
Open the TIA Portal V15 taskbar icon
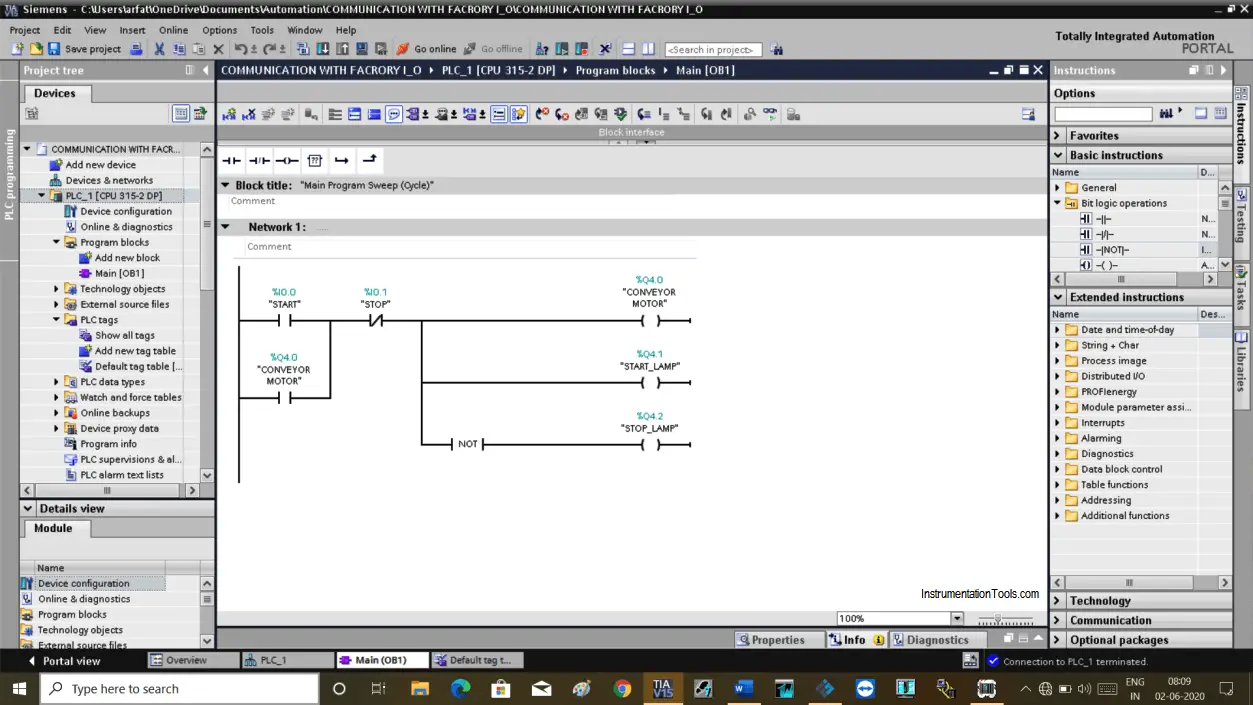[663, 689]
